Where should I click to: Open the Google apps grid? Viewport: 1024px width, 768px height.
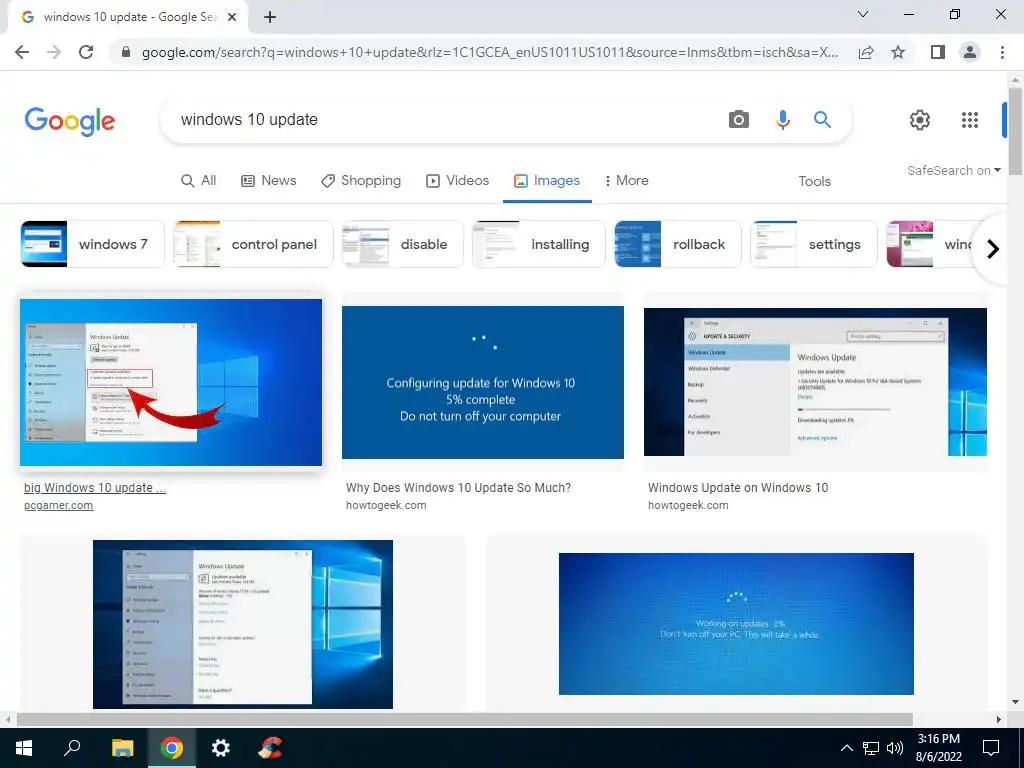(x=970, y=120)
